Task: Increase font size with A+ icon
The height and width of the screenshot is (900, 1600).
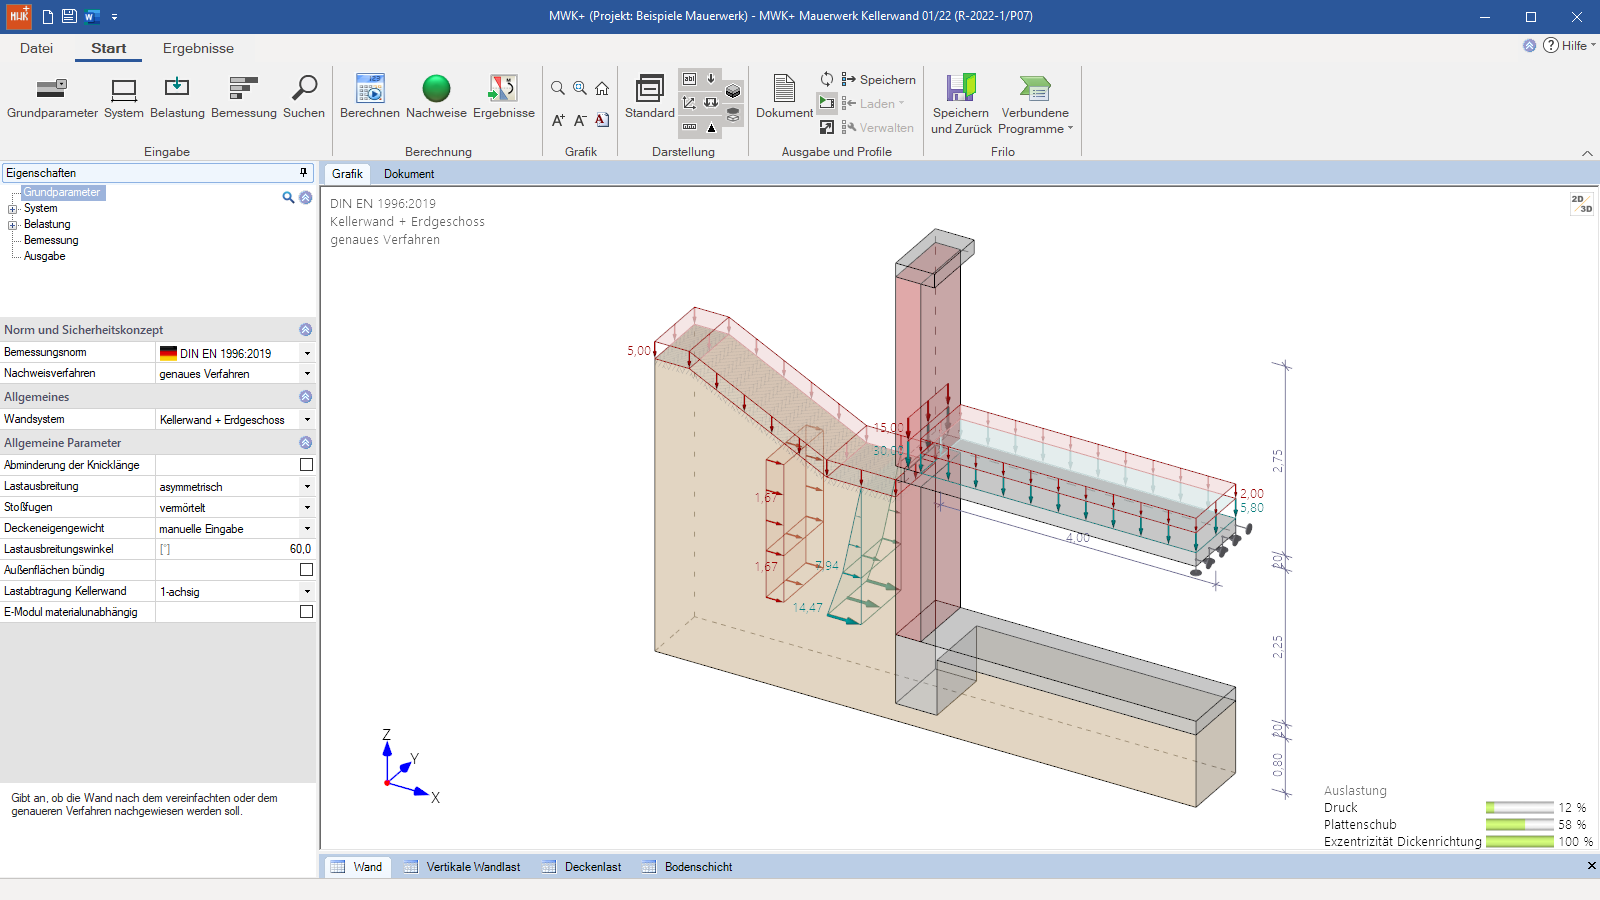Action: coord(558,120)
